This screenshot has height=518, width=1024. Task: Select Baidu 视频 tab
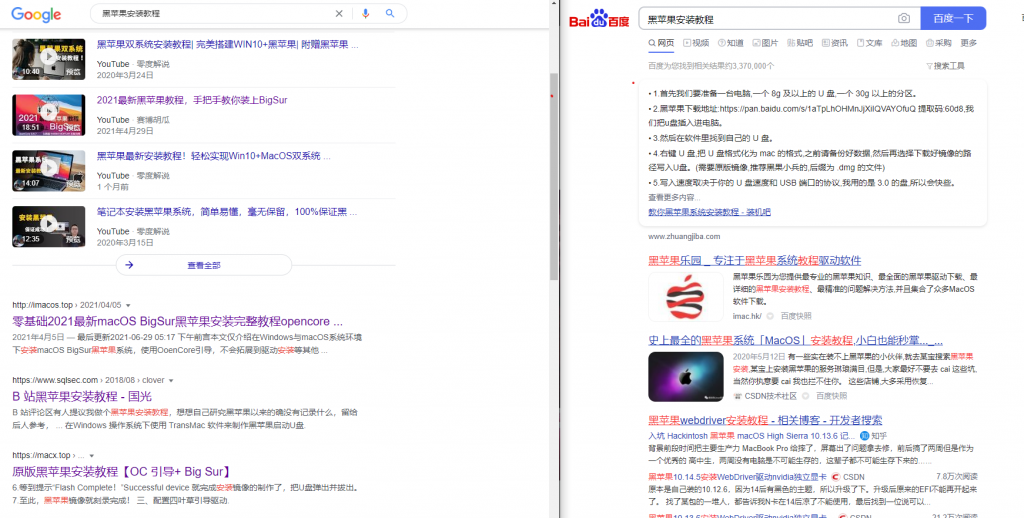tap(696, 43)
